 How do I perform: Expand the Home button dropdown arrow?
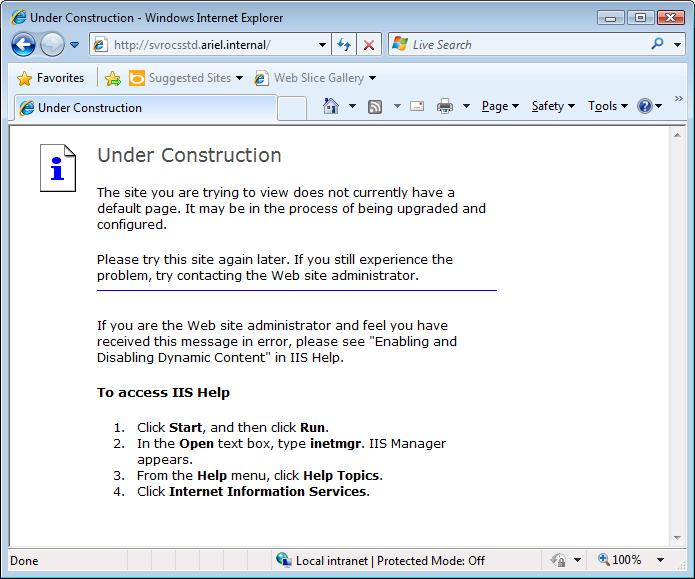pyautogui.click(x=352, y=106)
